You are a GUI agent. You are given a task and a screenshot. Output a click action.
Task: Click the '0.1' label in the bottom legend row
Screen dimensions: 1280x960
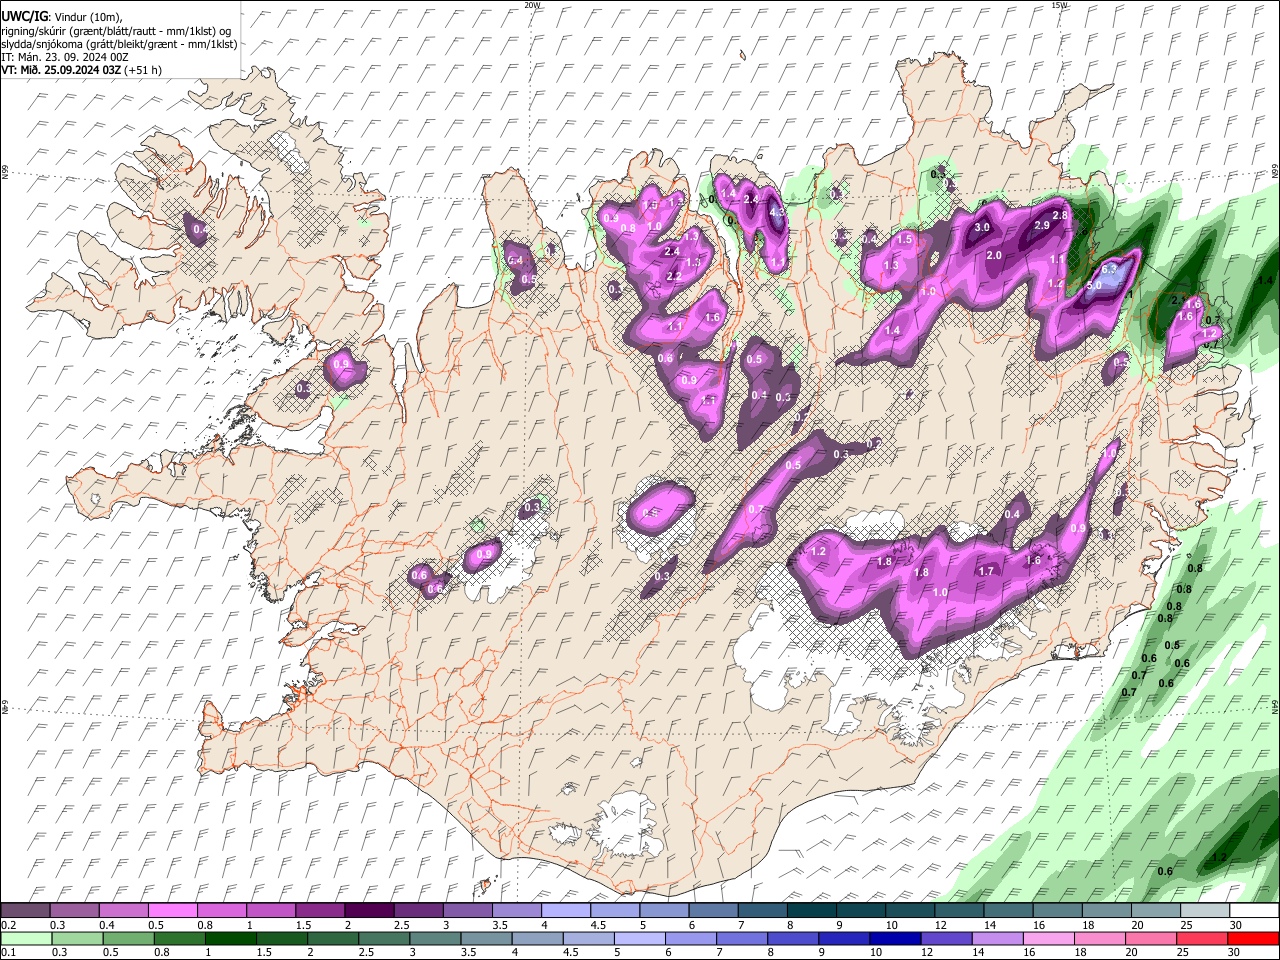tap(9, 952)
